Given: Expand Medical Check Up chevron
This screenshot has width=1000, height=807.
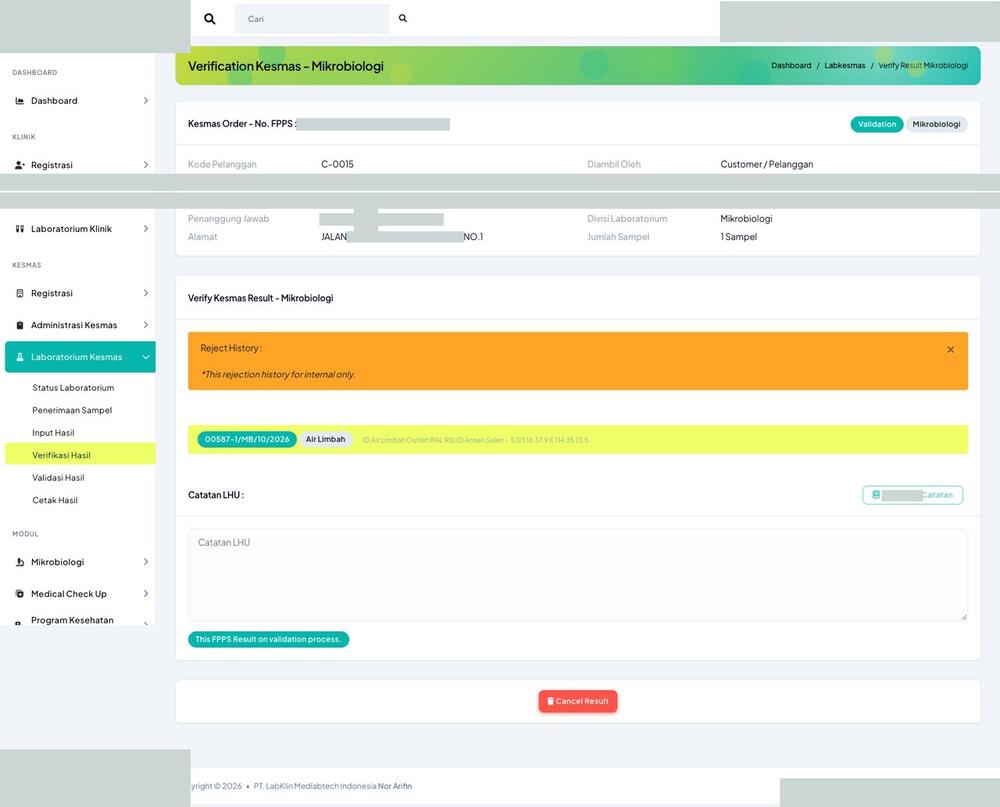Looking at the screenshot, I should 145,594.
